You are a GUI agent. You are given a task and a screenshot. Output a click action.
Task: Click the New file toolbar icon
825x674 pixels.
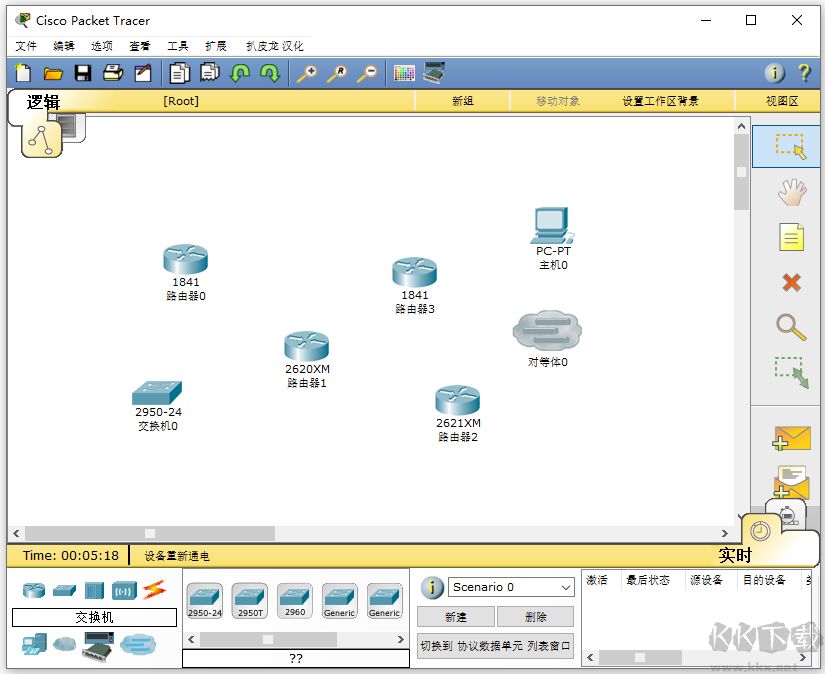click(x=23, y=73)
